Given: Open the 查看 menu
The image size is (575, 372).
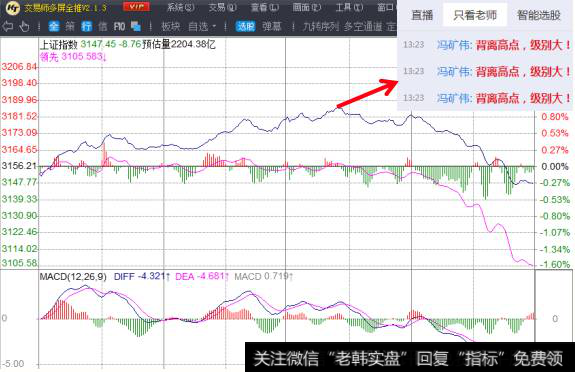Looking at the screenshot, I should coord(265,7).
